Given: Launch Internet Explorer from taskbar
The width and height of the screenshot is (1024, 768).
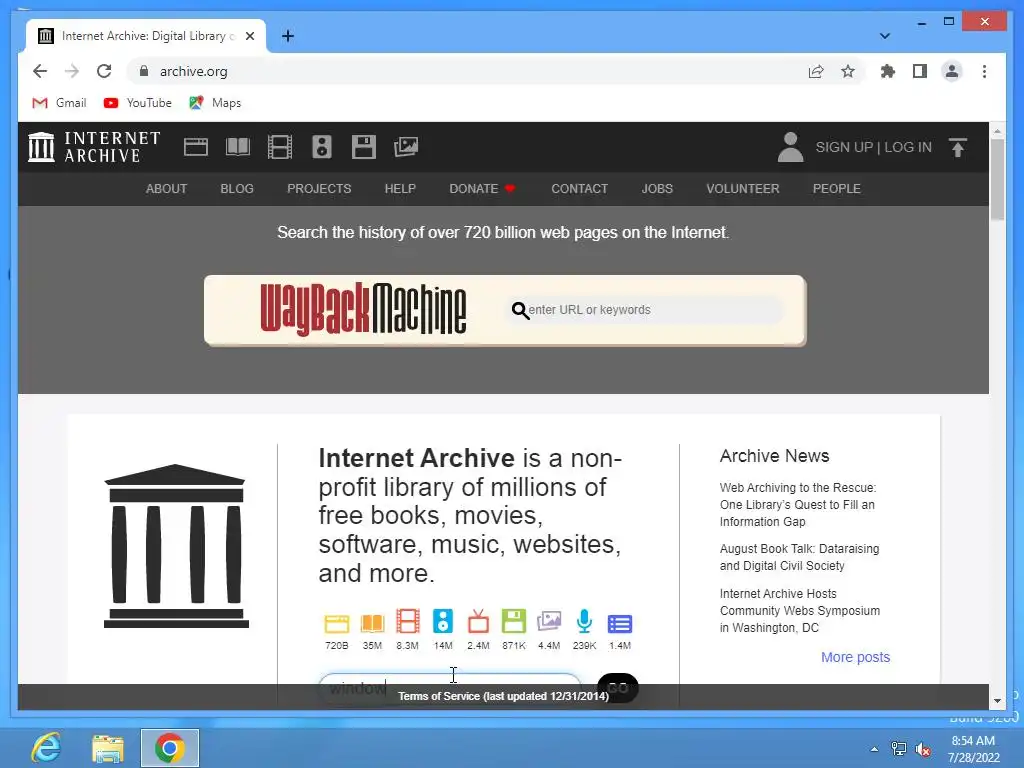Looking at the screenshot, I should tap(46, 748).
